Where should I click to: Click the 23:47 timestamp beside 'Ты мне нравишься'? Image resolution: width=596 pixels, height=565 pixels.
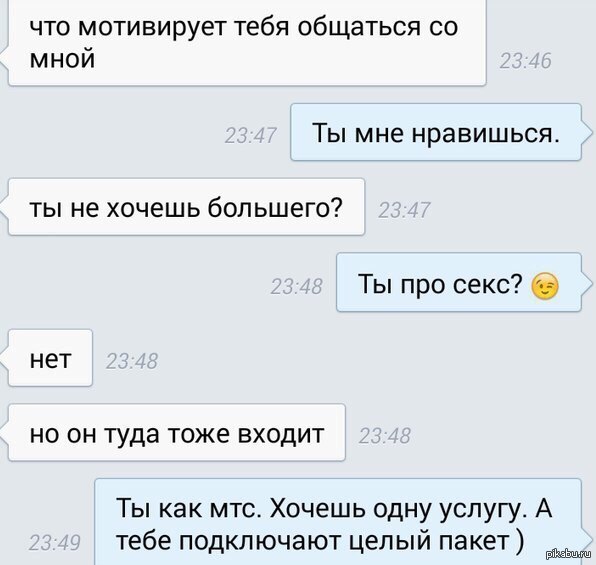click(x=250, y=135)
